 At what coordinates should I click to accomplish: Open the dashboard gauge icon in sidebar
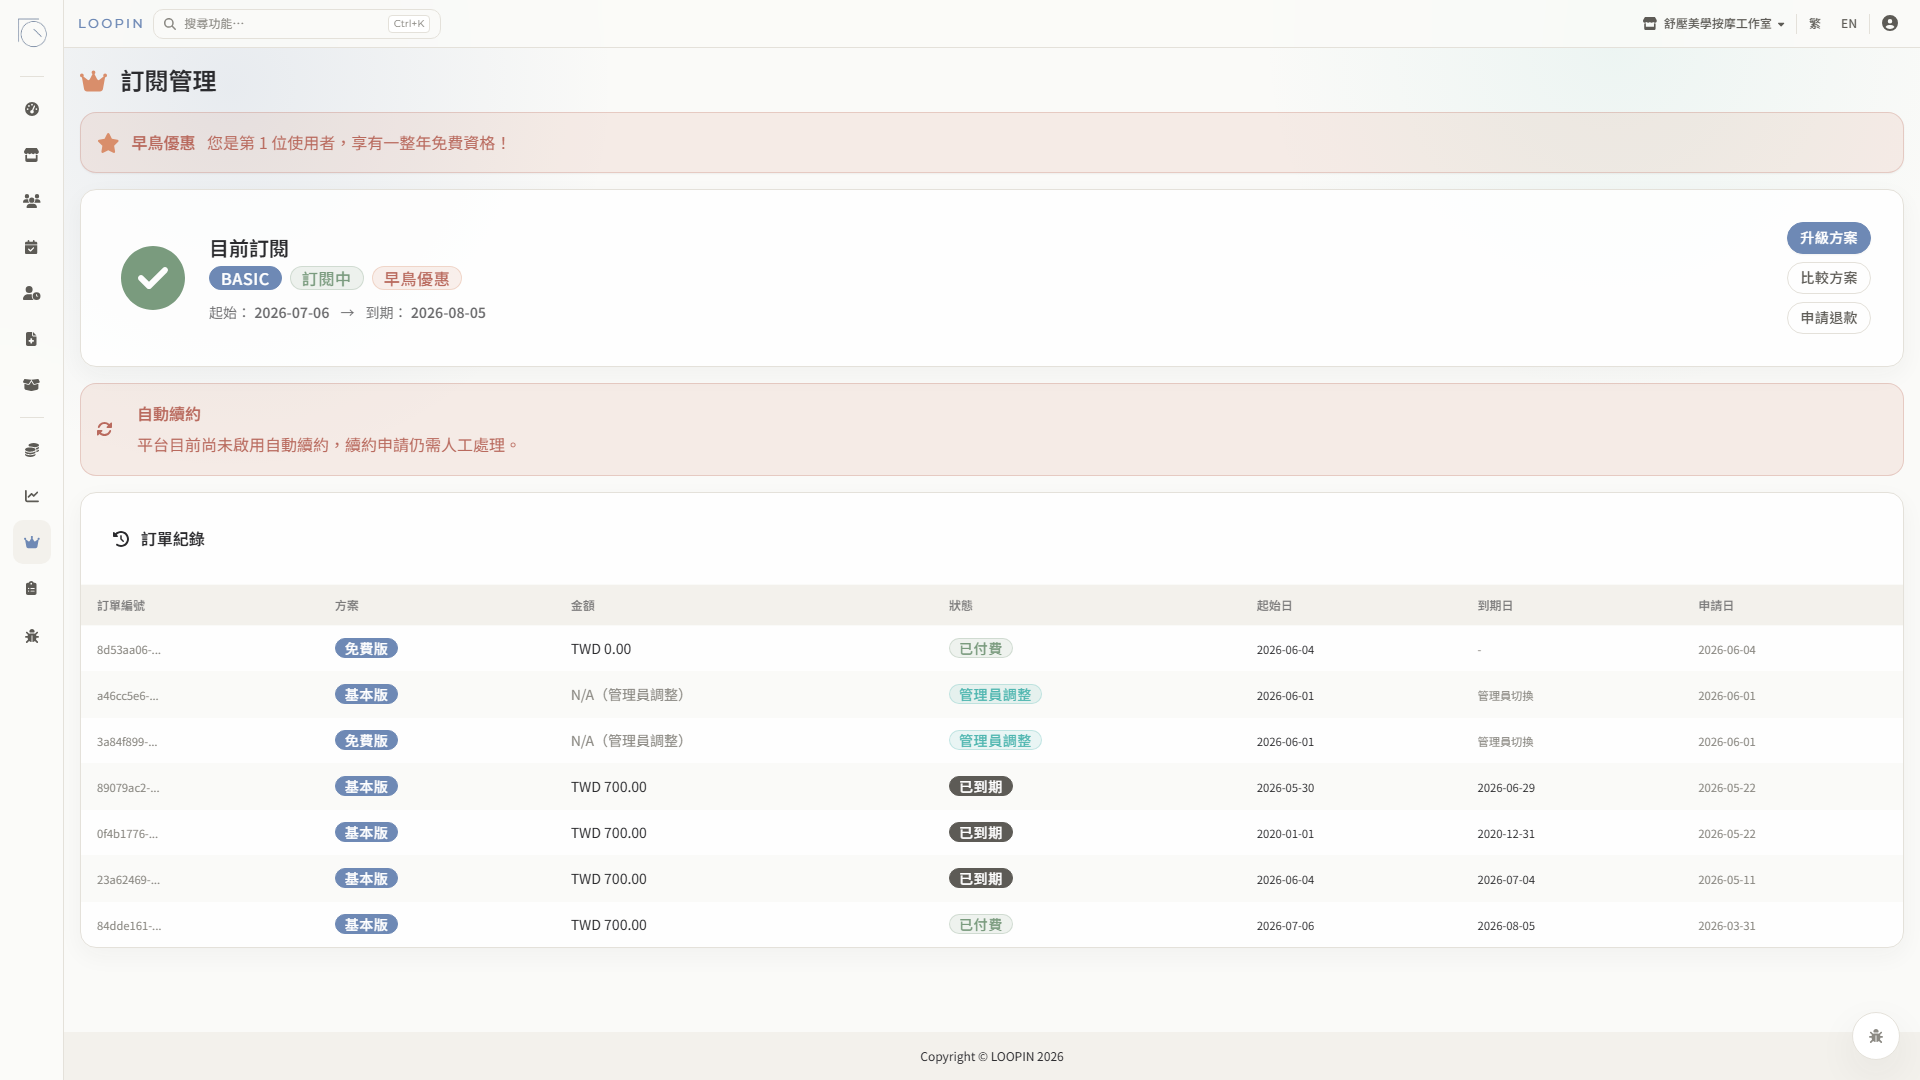(32, 109)
